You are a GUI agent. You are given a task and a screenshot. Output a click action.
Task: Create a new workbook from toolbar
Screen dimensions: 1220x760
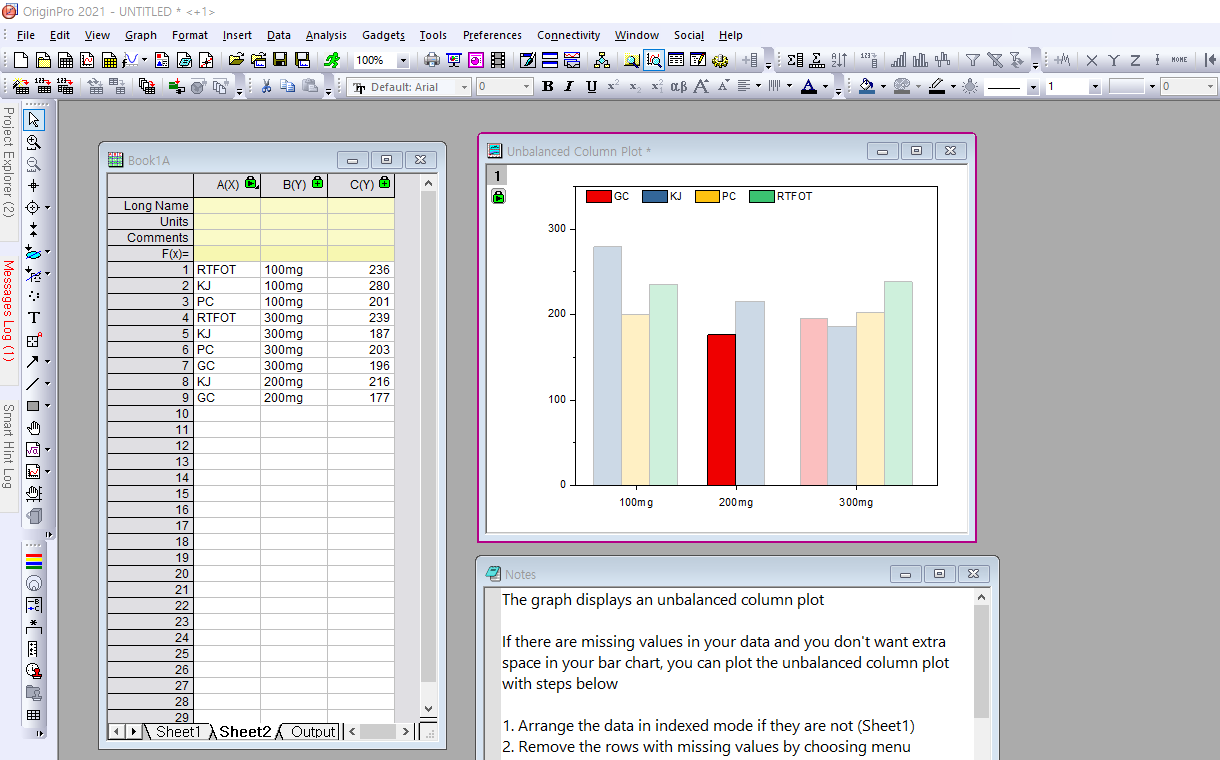point(65,60)
